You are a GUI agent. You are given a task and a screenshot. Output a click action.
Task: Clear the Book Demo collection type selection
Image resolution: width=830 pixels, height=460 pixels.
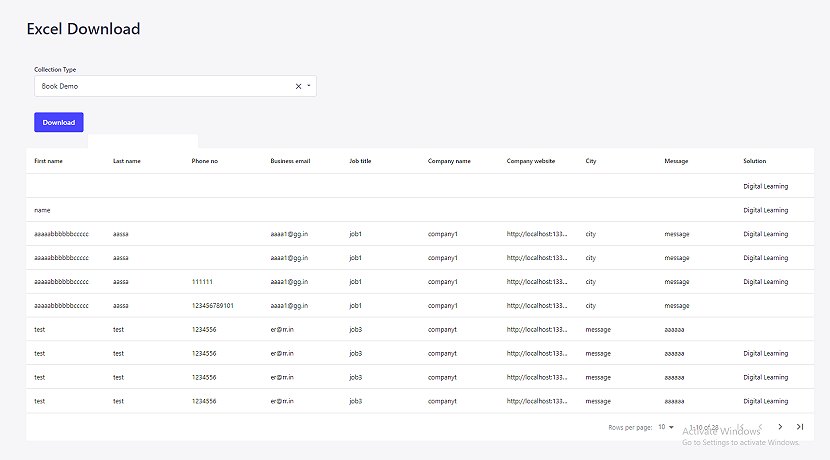click(298, 86)
